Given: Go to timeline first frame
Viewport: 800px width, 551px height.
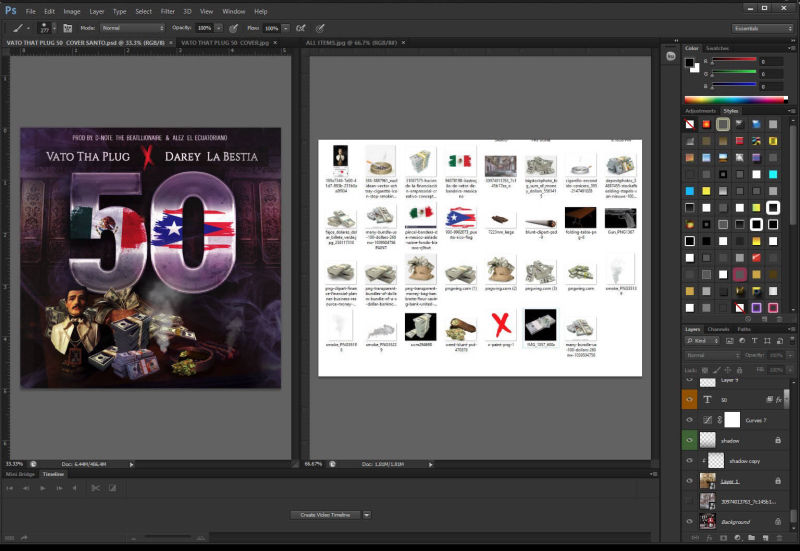Looking at the screenshot, I should [x=10, y=488].
